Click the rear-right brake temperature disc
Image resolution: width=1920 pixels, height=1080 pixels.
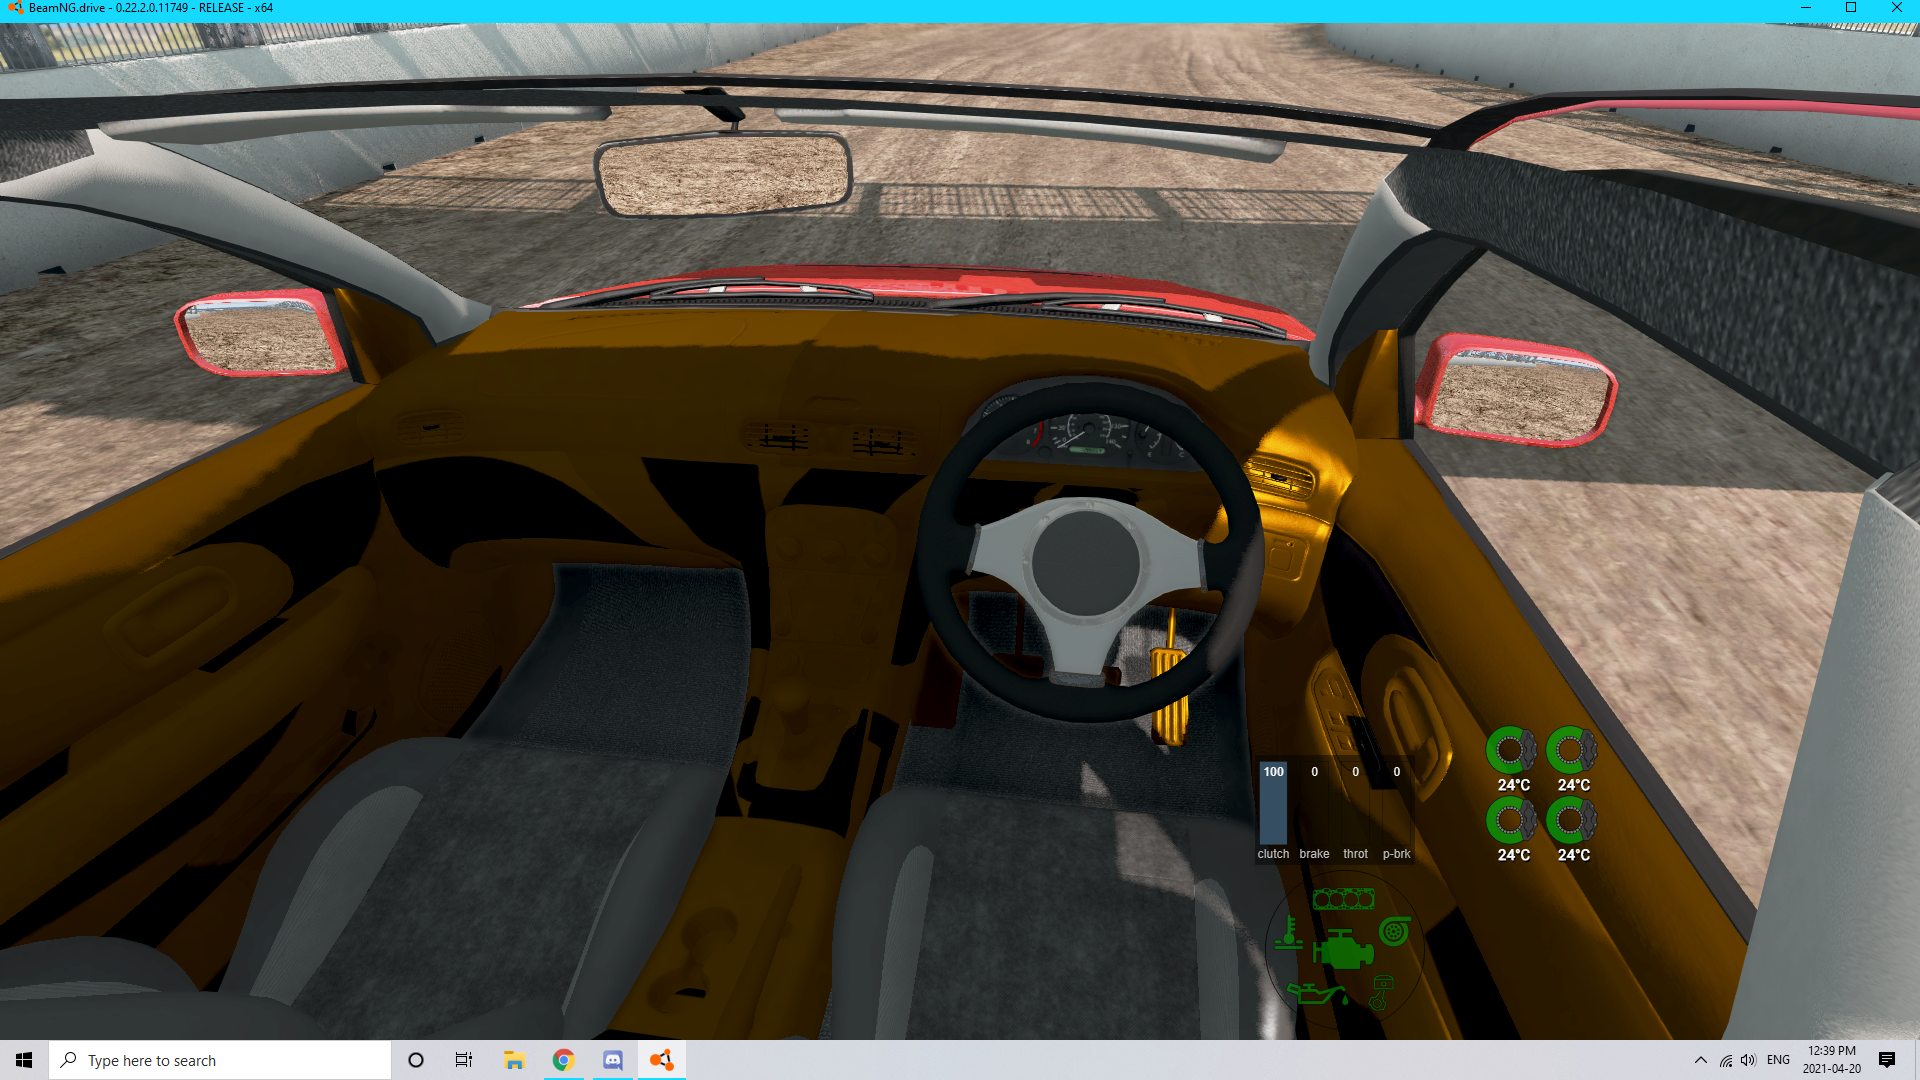tap(1571, 820)
